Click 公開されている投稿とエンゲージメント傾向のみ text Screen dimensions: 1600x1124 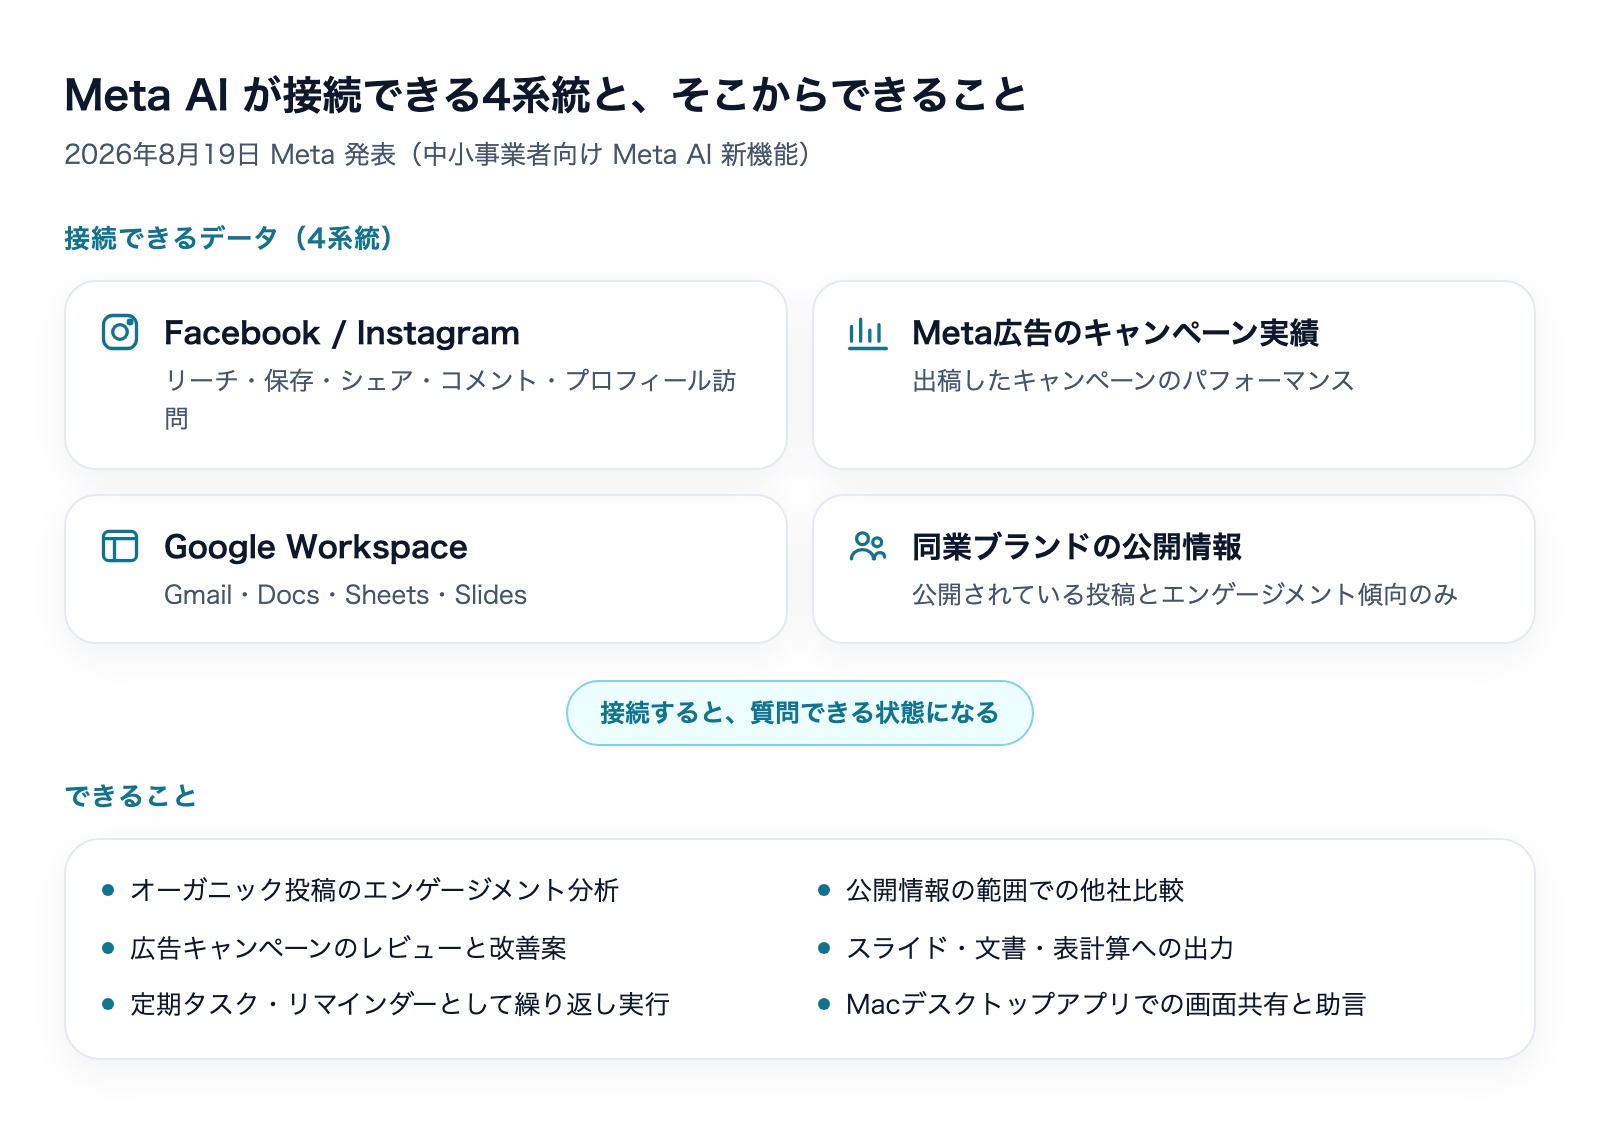[x=1185, y=595]
